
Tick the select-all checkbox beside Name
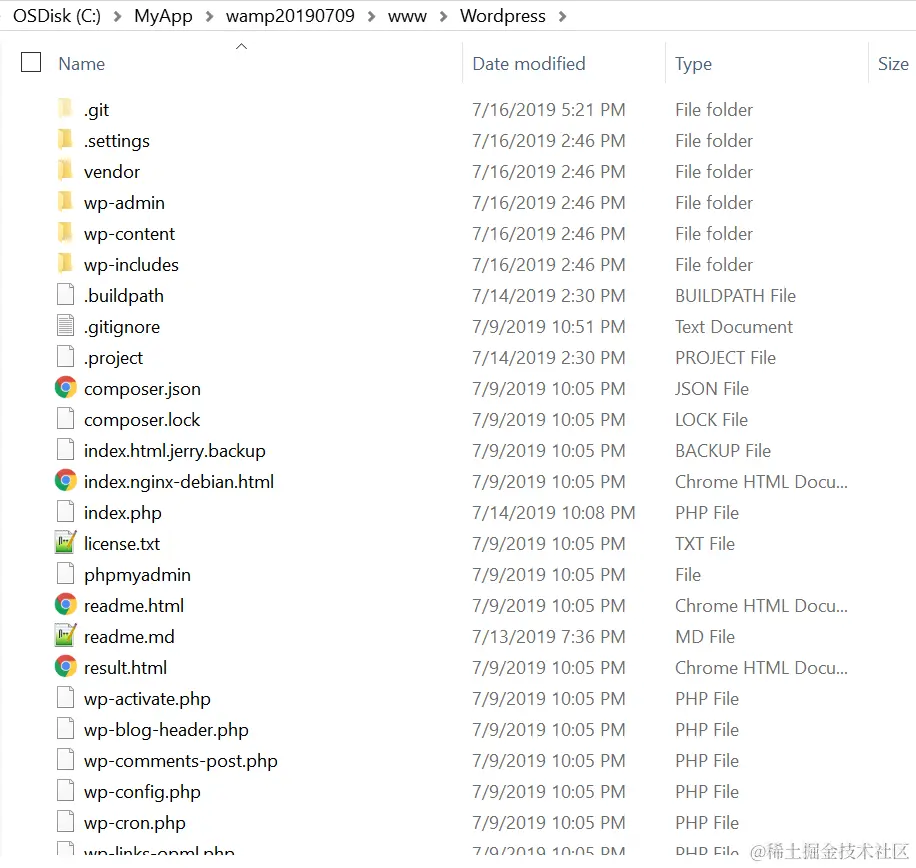(31, 63)
